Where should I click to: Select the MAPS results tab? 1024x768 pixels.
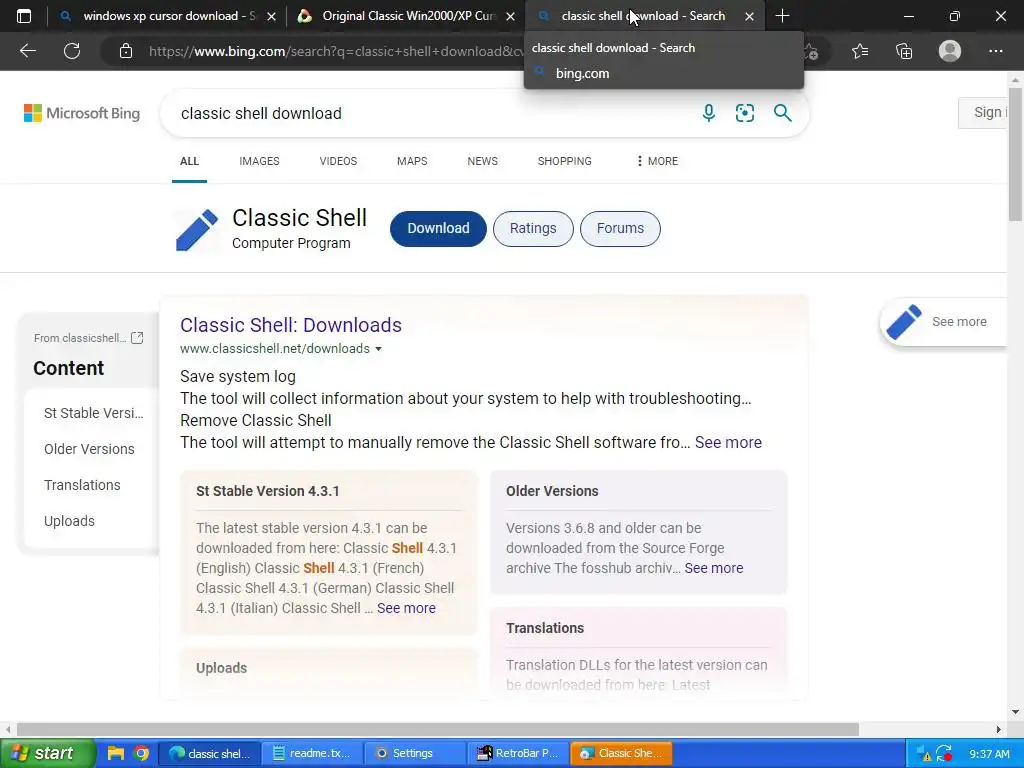[x=412, y=161]
